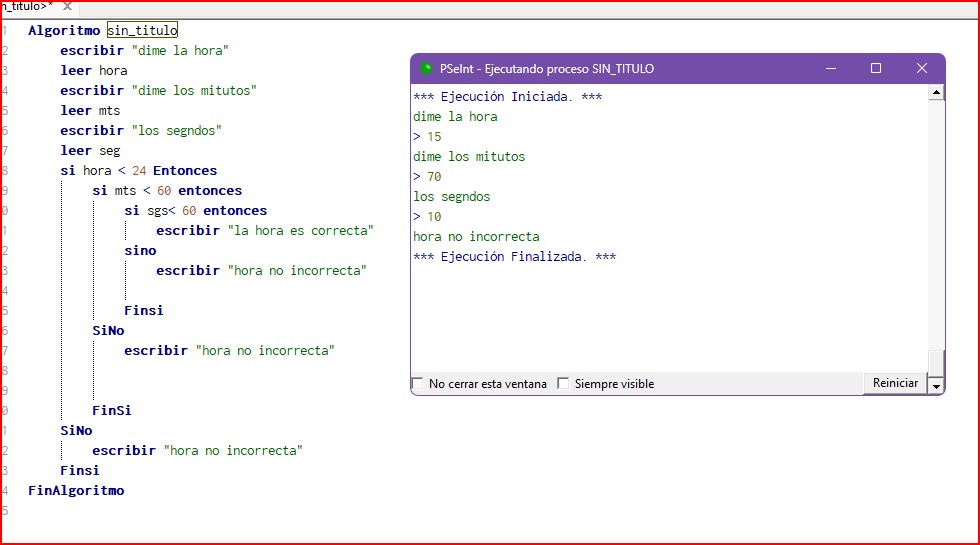The height and width of the screenshot is (545, 980).
Task: Click the 'si hora < 24 Entonces' line
Action: 138,171
